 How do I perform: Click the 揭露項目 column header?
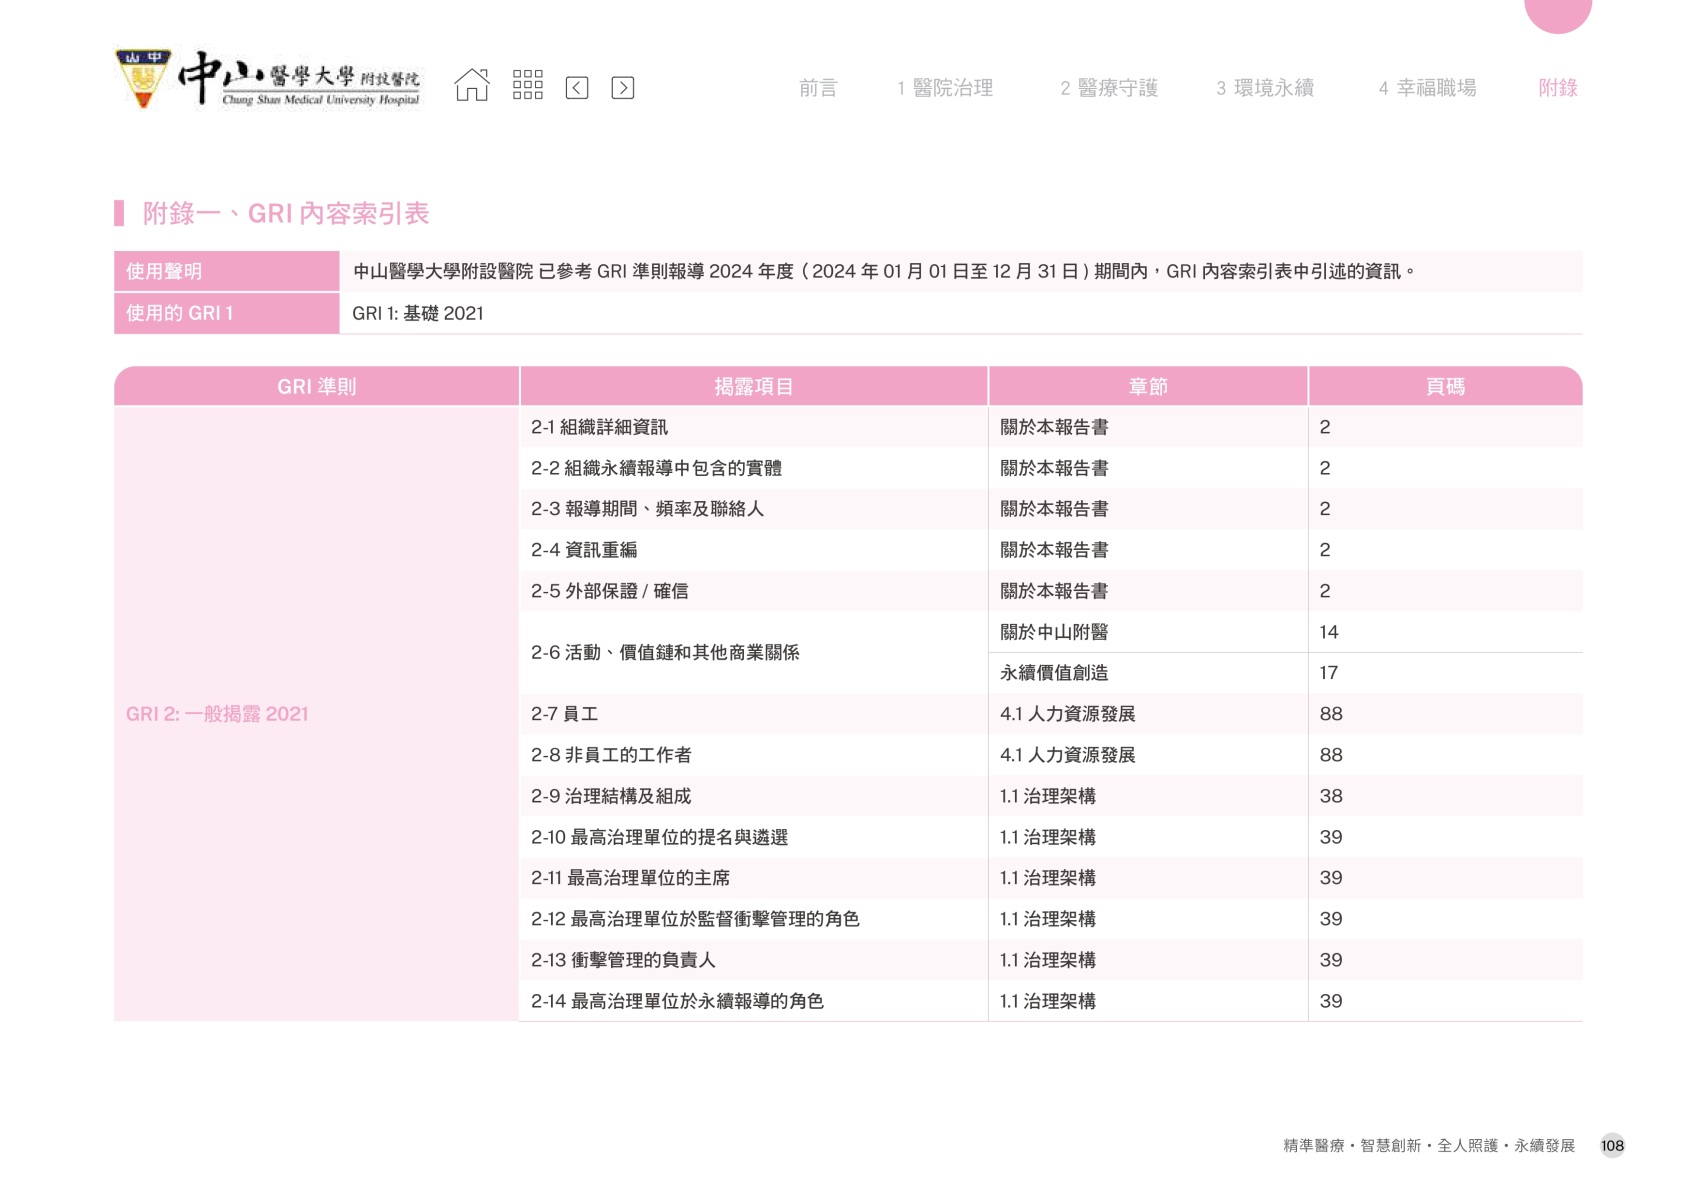(753, 387)
